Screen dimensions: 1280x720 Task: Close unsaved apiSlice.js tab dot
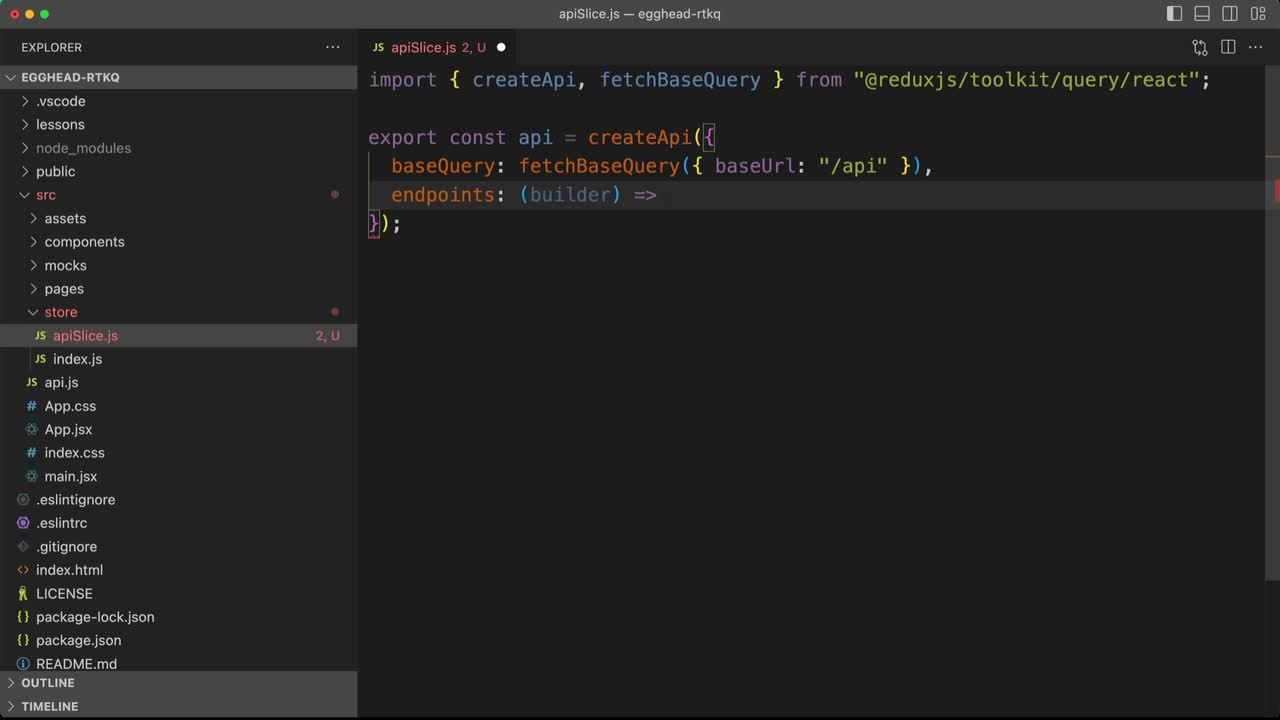point(501,47)
